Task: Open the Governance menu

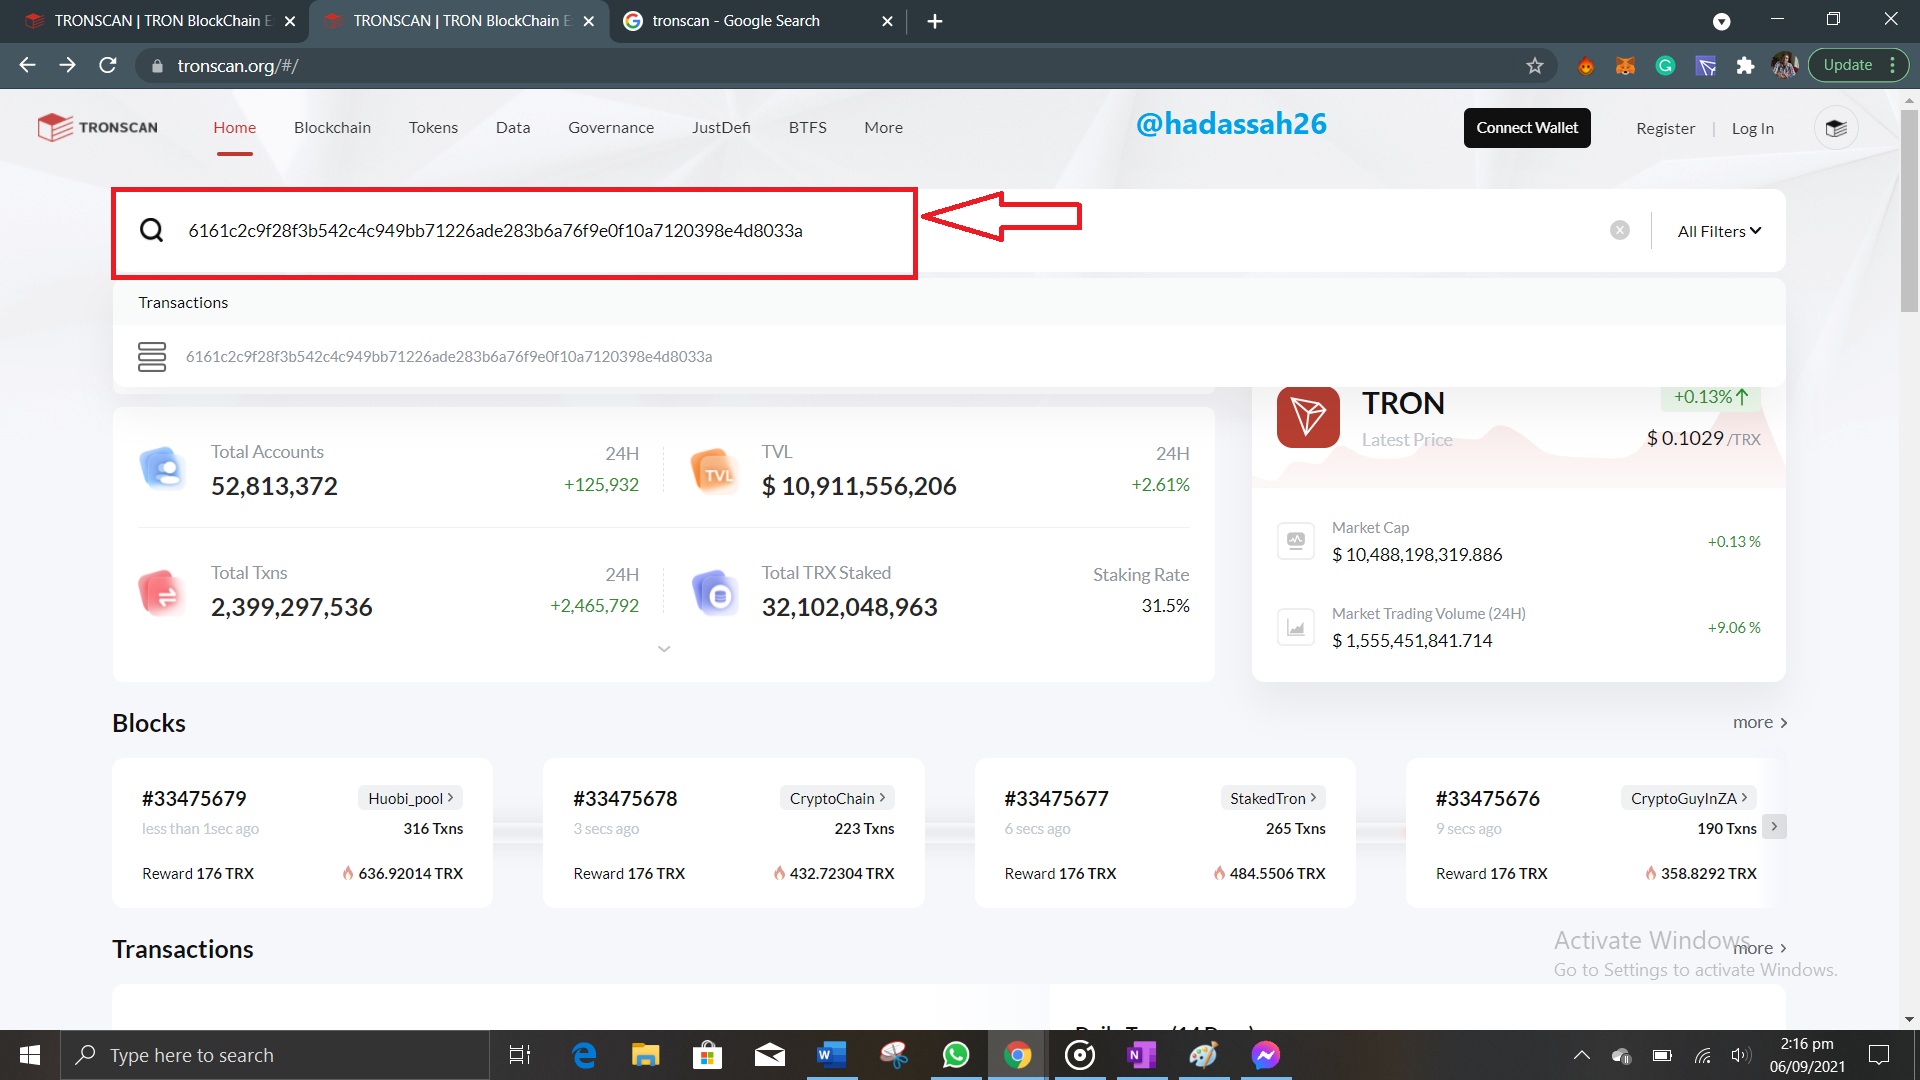Action: pyautogui.click(x=611, y=128)
